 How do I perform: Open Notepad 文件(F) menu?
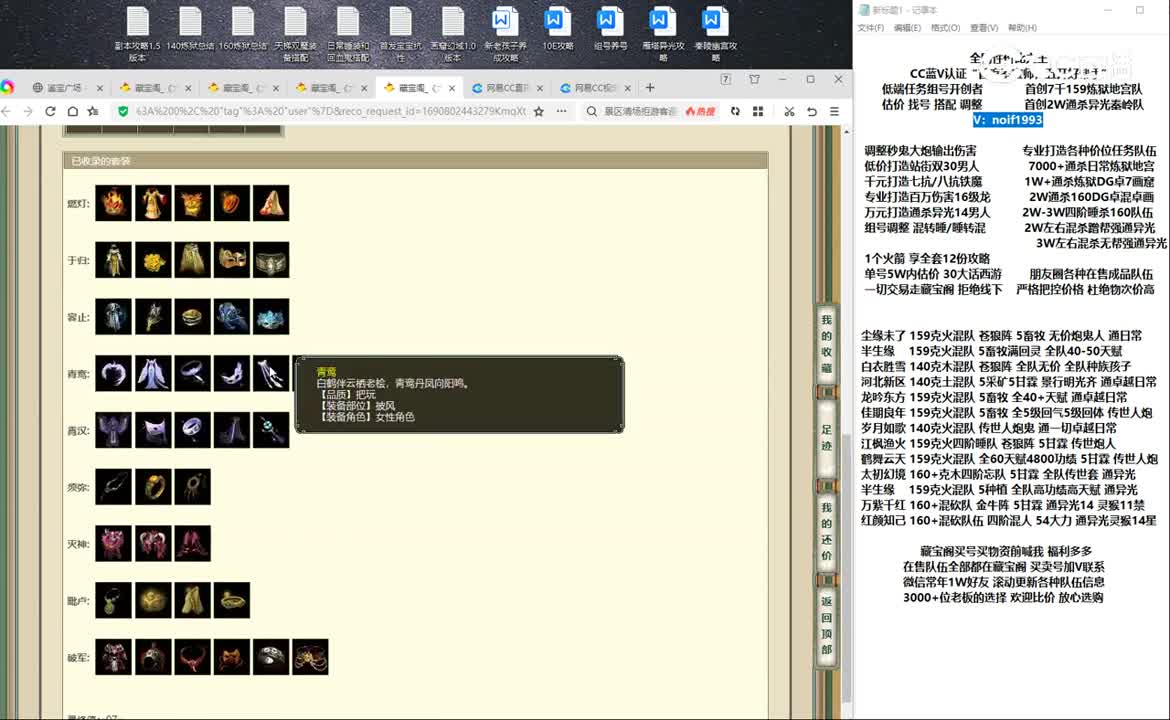pos(871,28)
